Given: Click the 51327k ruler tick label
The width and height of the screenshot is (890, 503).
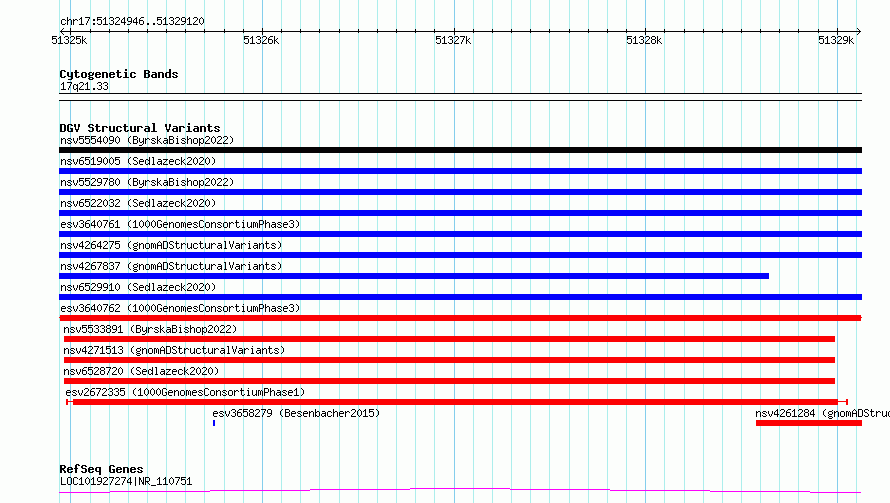Looking at the screenshot, I should coord(453,40).
